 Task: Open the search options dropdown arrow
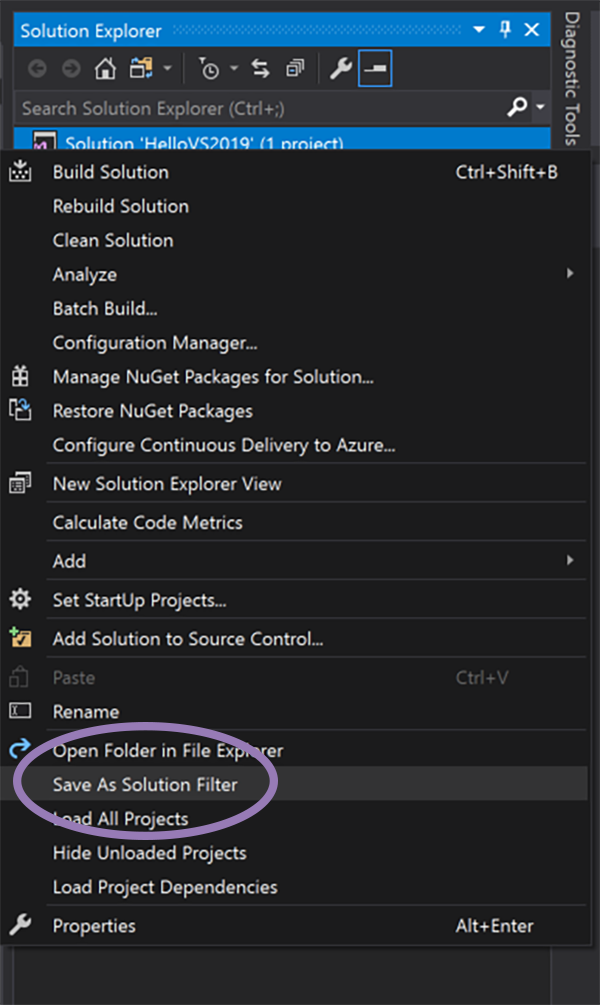(539, 107)
